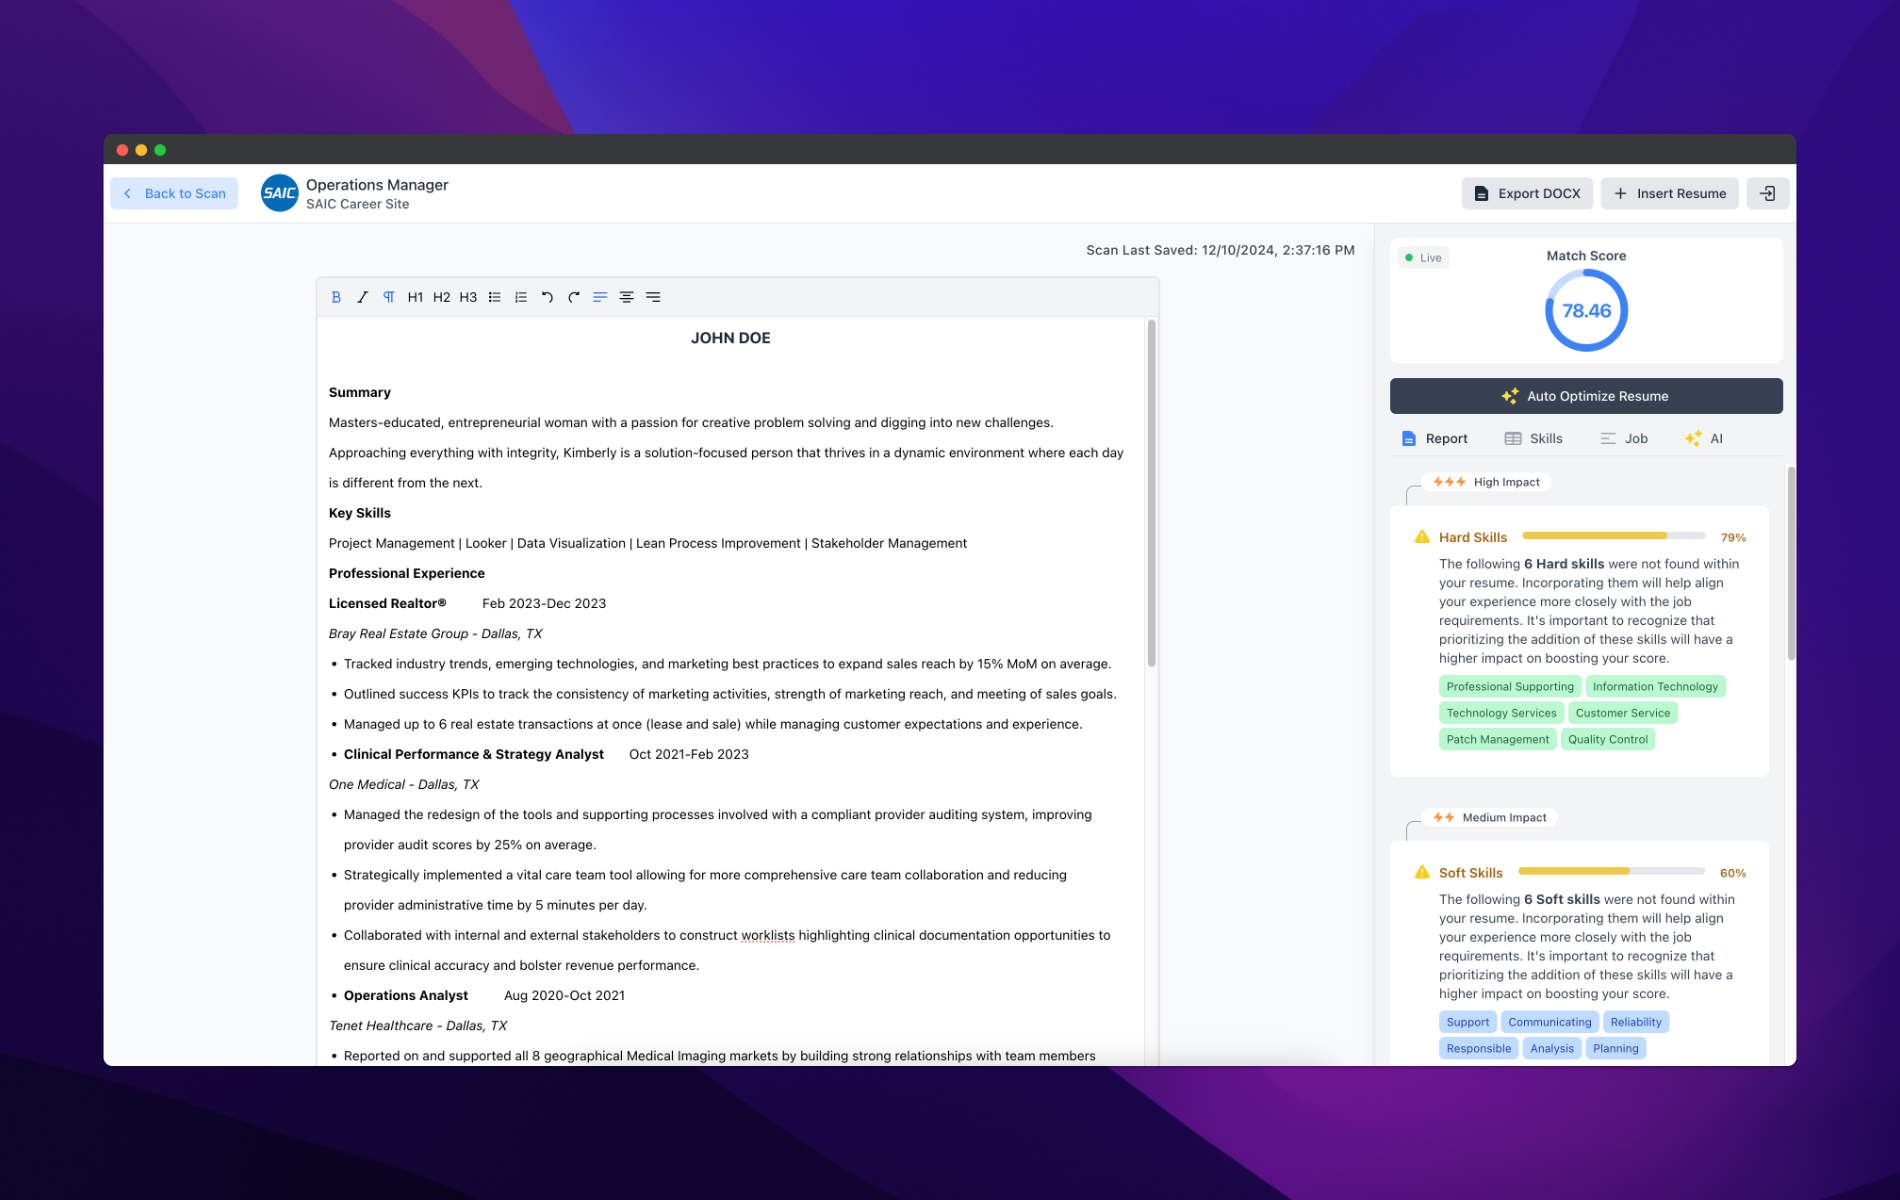Center align the text

(x=626, y=297)
